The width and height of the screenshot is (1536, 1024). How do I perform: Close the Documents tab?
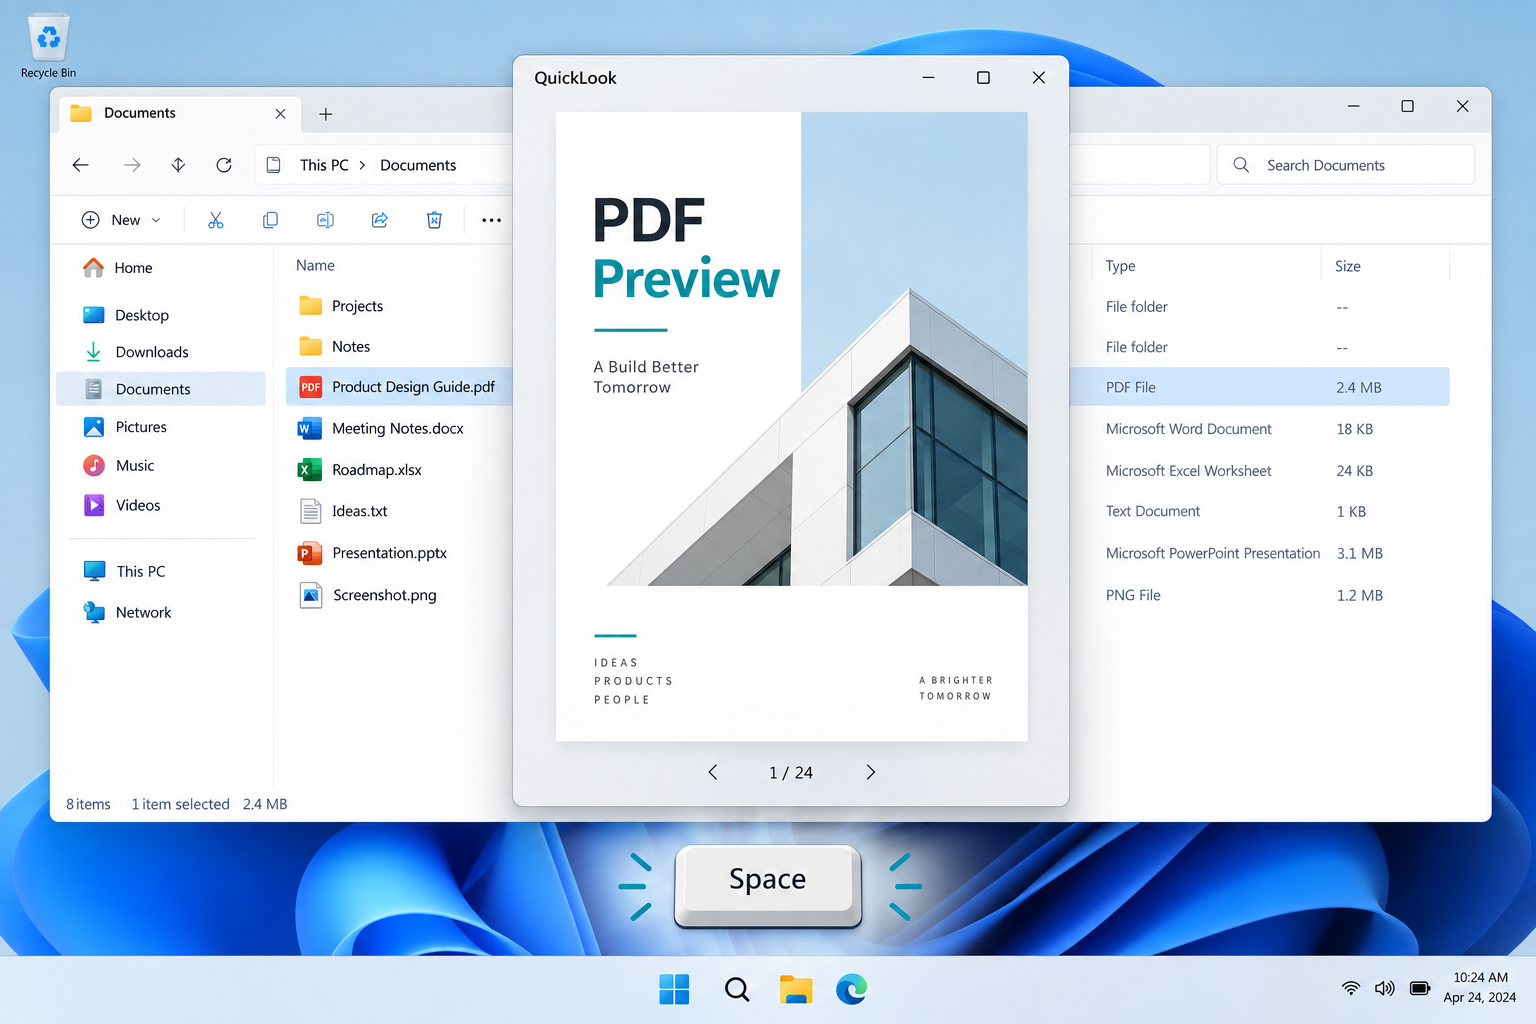pos(280,114)
